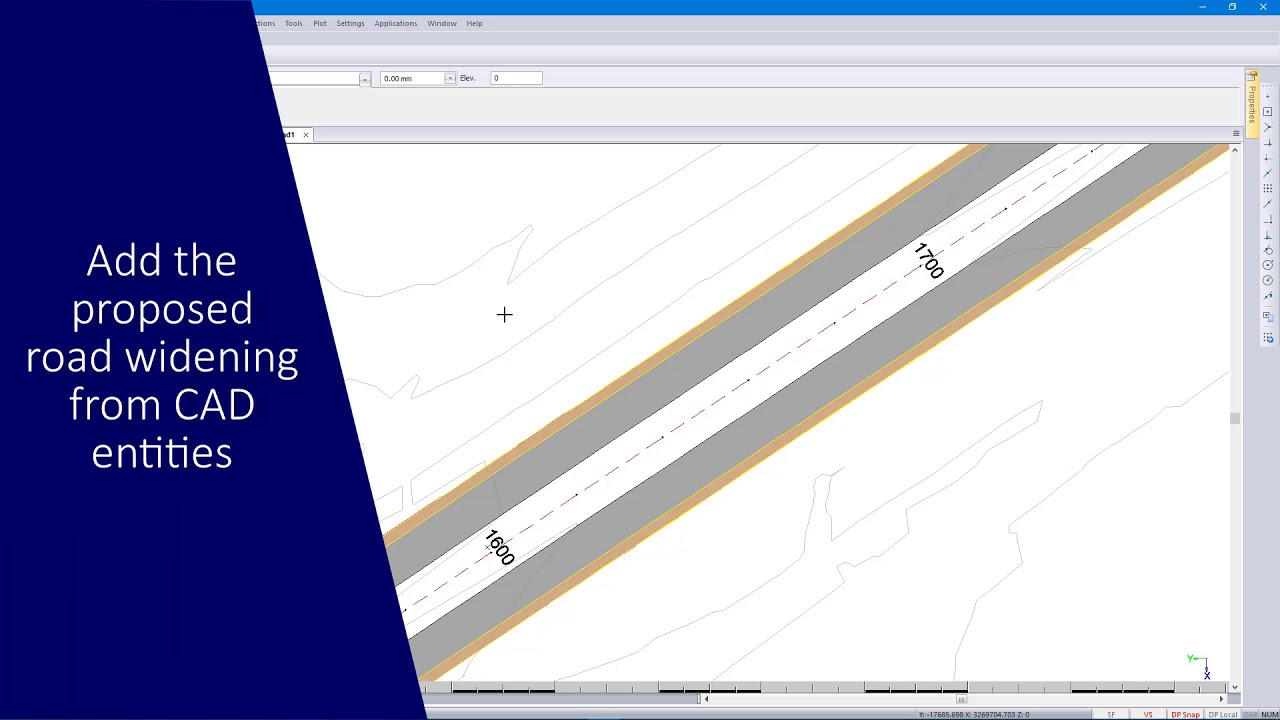Click the dotted grid with arrow icon
1280x720 pixels.
pos(1268,338)
